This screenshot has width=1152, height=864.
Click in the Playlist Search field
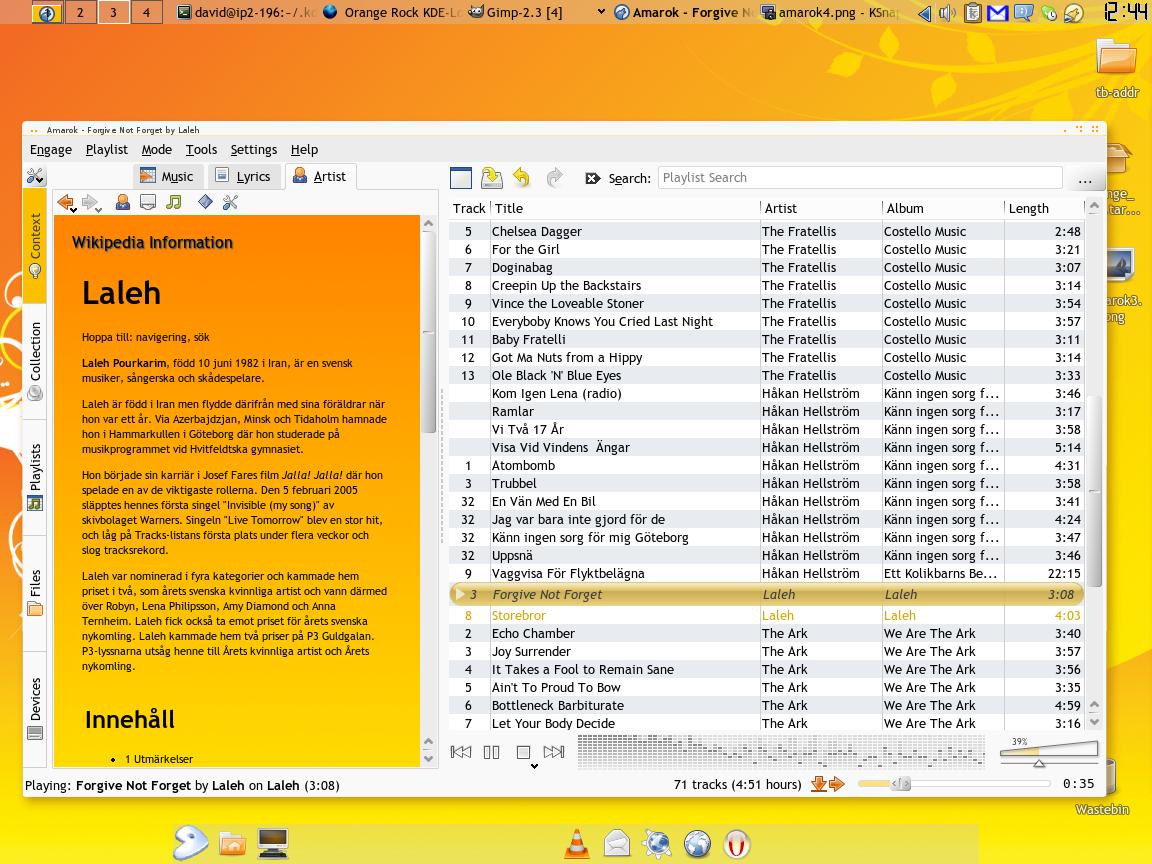pyautogui.click(x=860, y=178)
